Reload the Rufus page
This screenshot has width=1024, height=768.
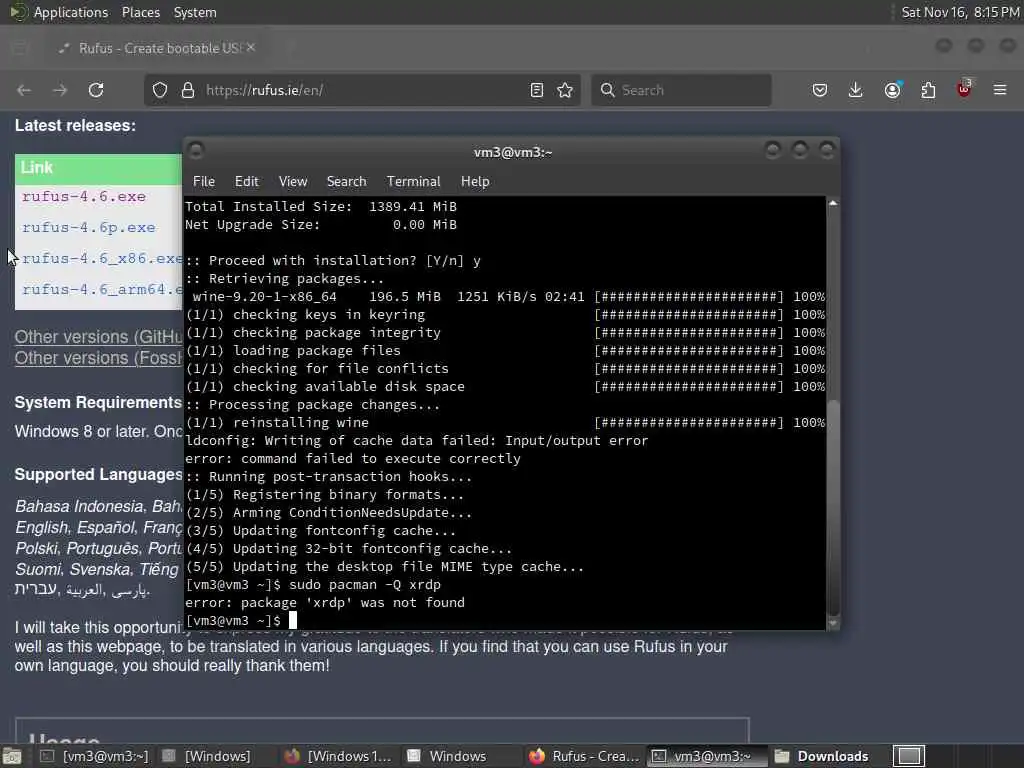coord(96,90)
